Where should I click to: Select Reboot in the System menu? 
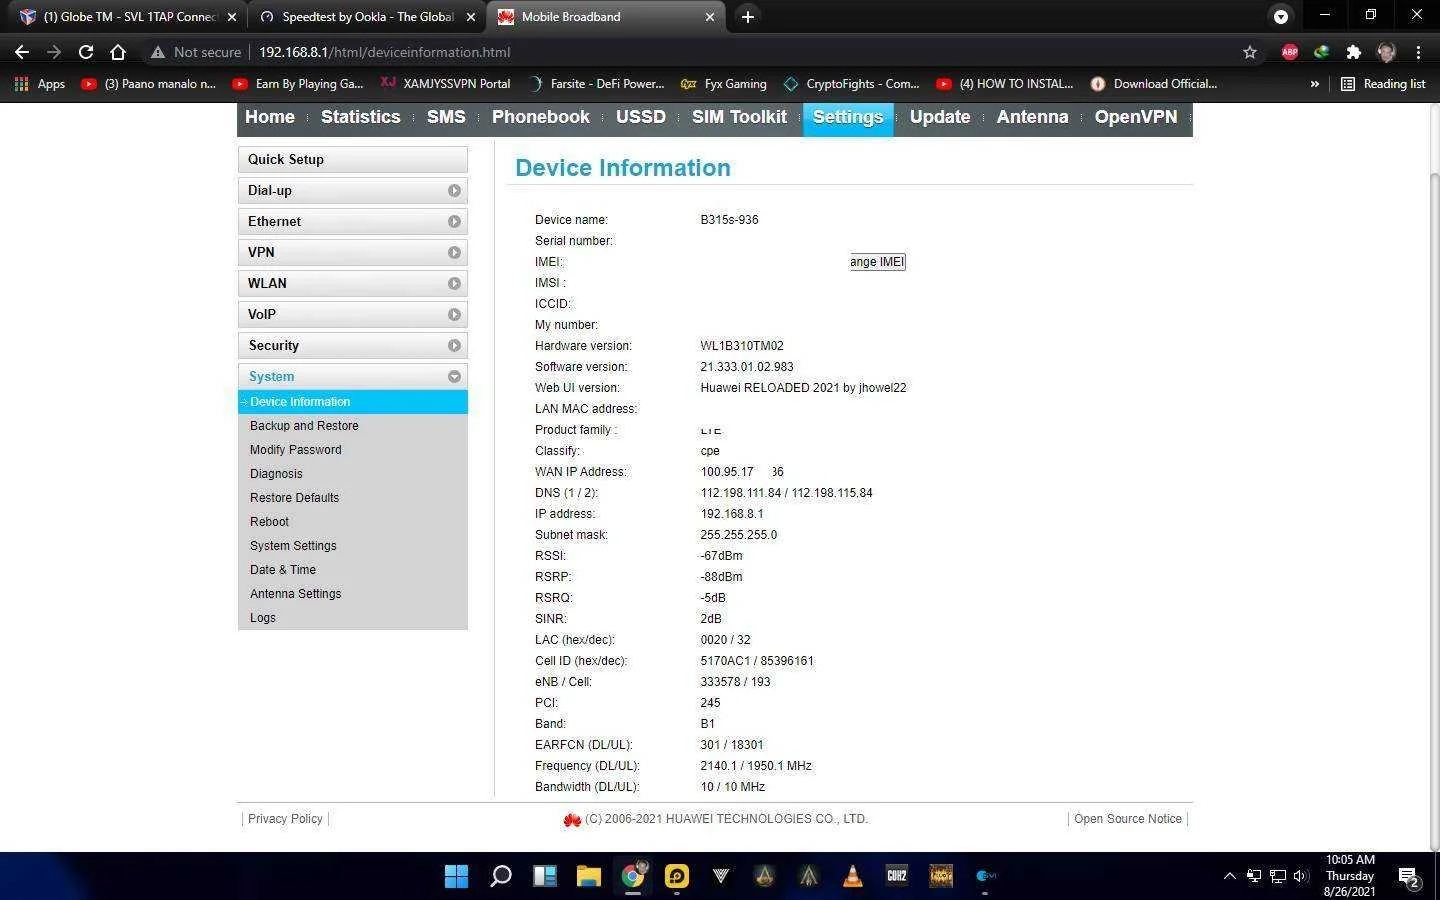269,522
